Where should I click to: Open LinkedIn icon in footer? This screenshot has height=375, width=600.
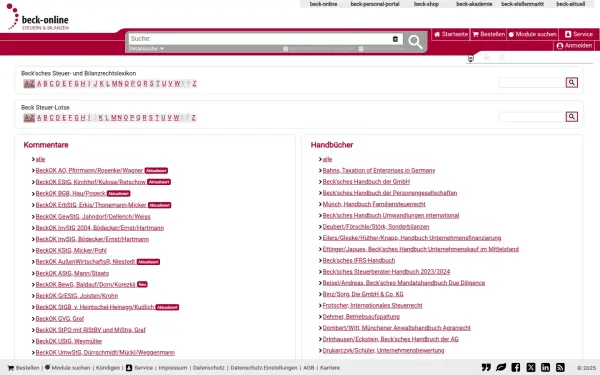[x=546, y=367]
